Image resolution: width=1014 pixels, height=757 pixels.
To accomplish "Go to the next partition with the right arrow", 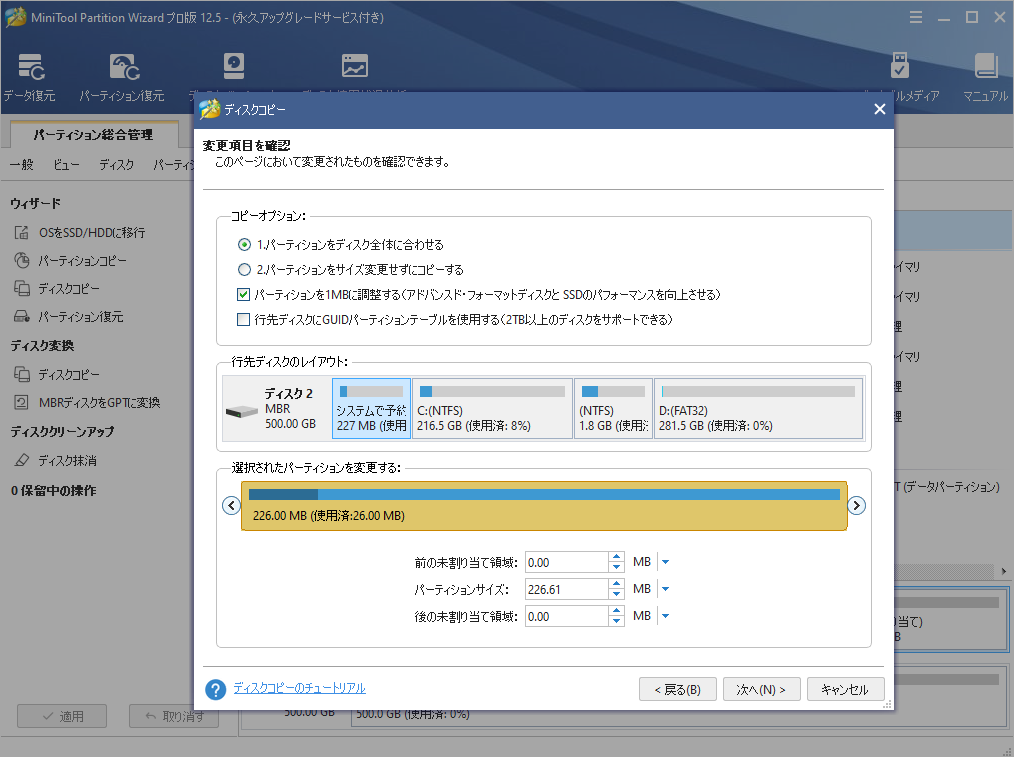I will (x=856, y=506).
